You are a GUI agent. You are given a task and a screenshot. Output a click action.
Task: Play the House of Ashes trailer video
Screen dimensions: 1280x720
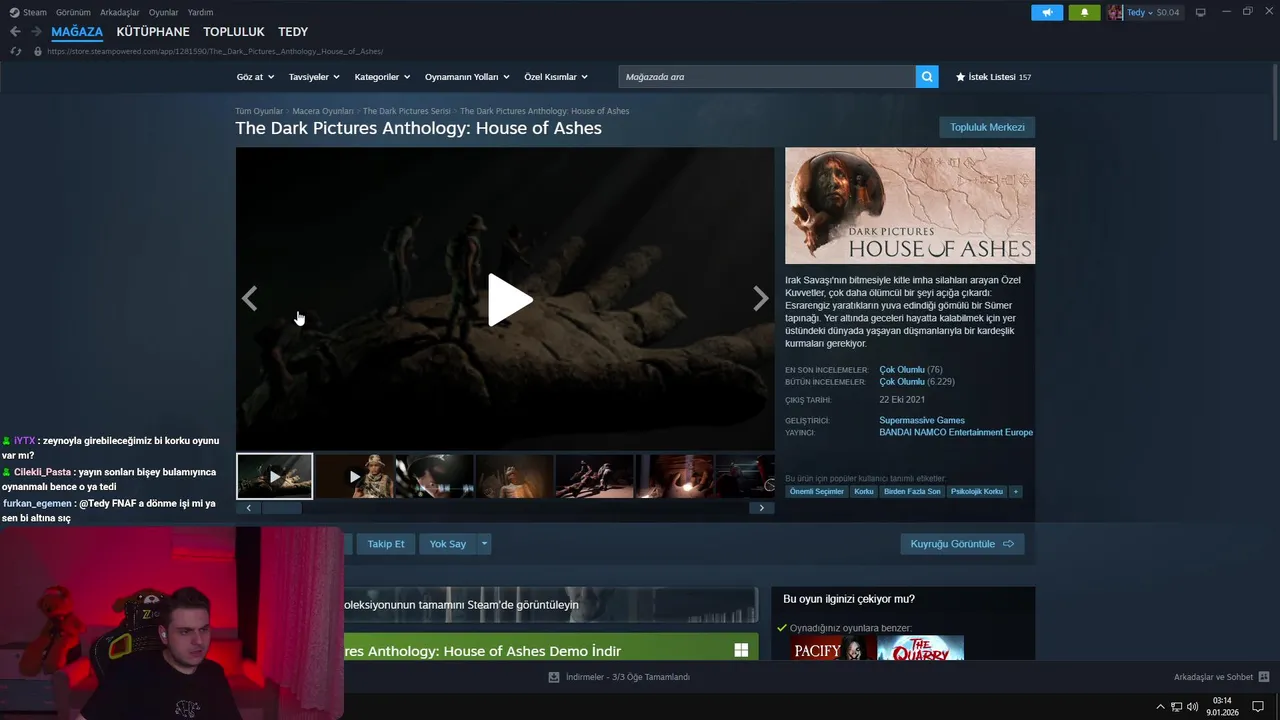[x=509, y=299]
